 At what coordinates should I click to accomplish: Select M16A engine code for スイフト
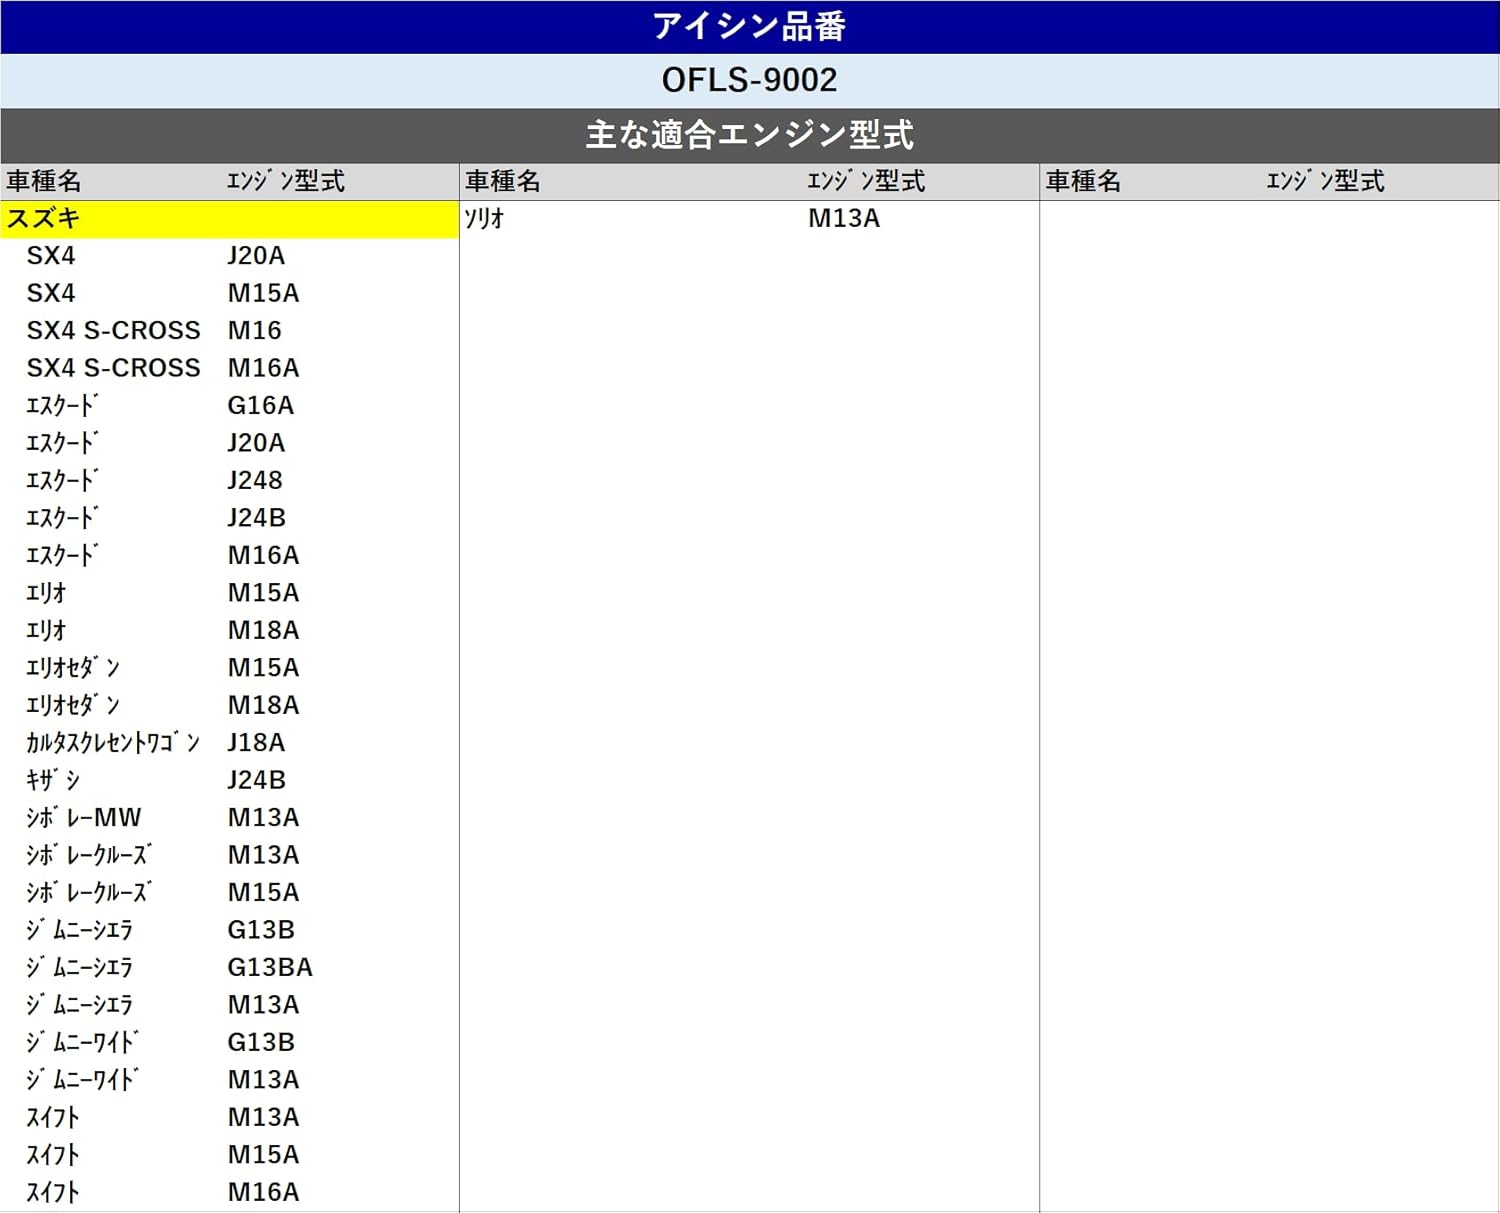tap(263, 1192)
